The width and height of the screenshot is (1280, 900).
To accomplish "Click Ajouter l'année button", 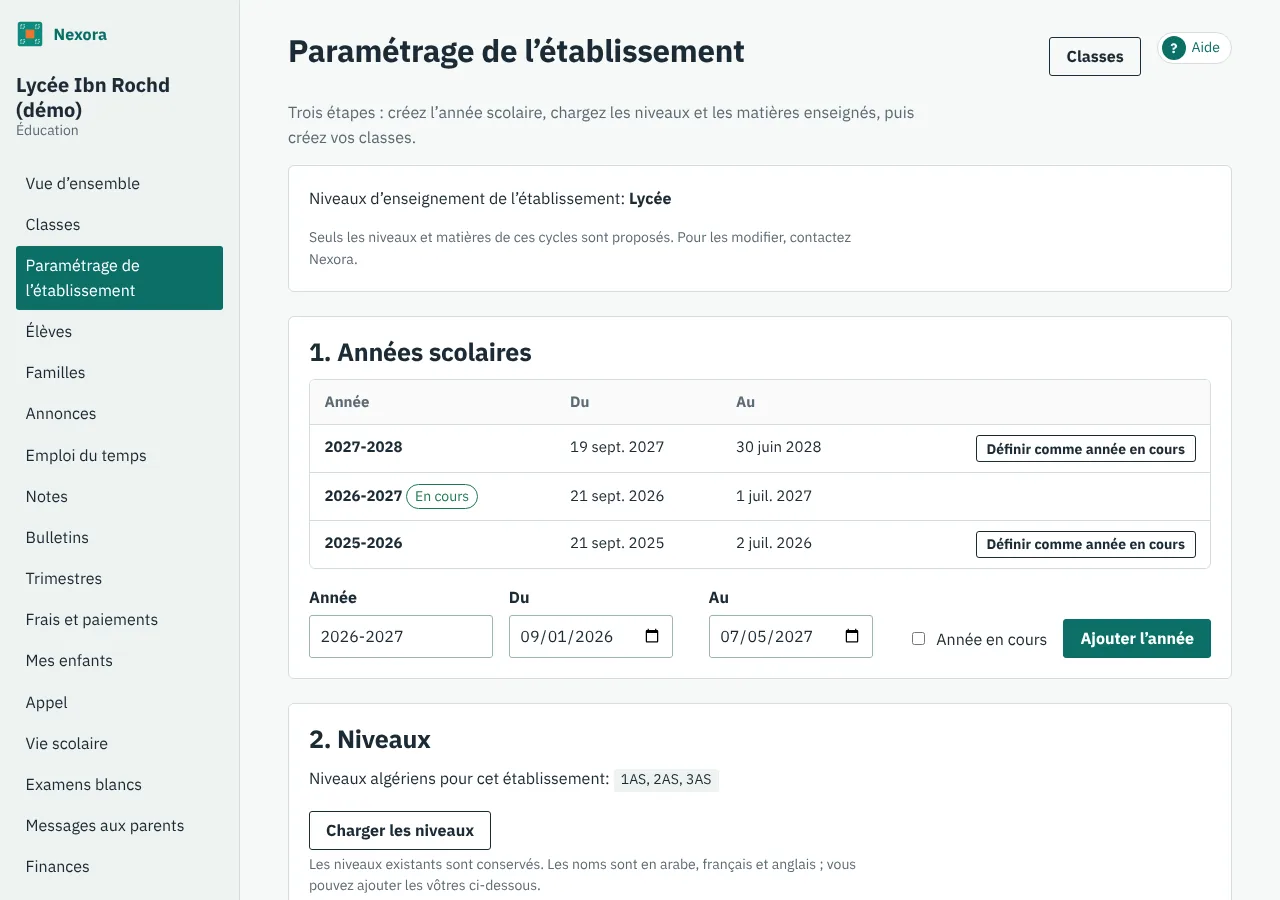I will pos(1137,638).
